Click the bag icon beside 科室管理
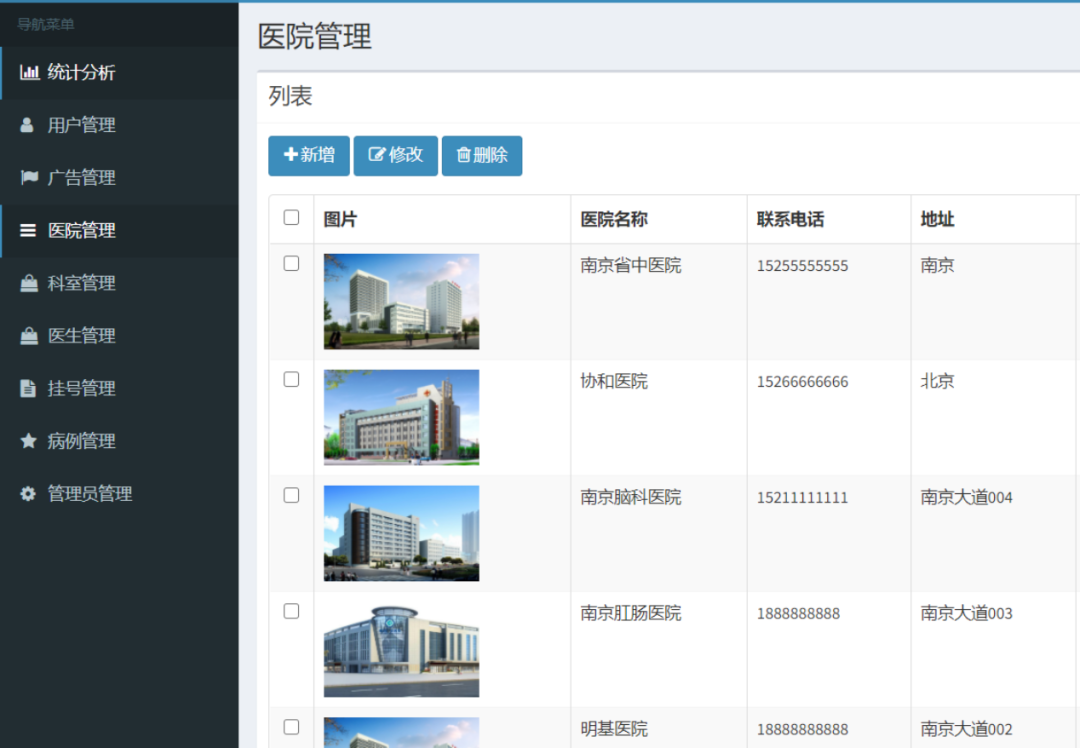The height and width of the screenshot is (748, 1080). (x=29, y=283)
